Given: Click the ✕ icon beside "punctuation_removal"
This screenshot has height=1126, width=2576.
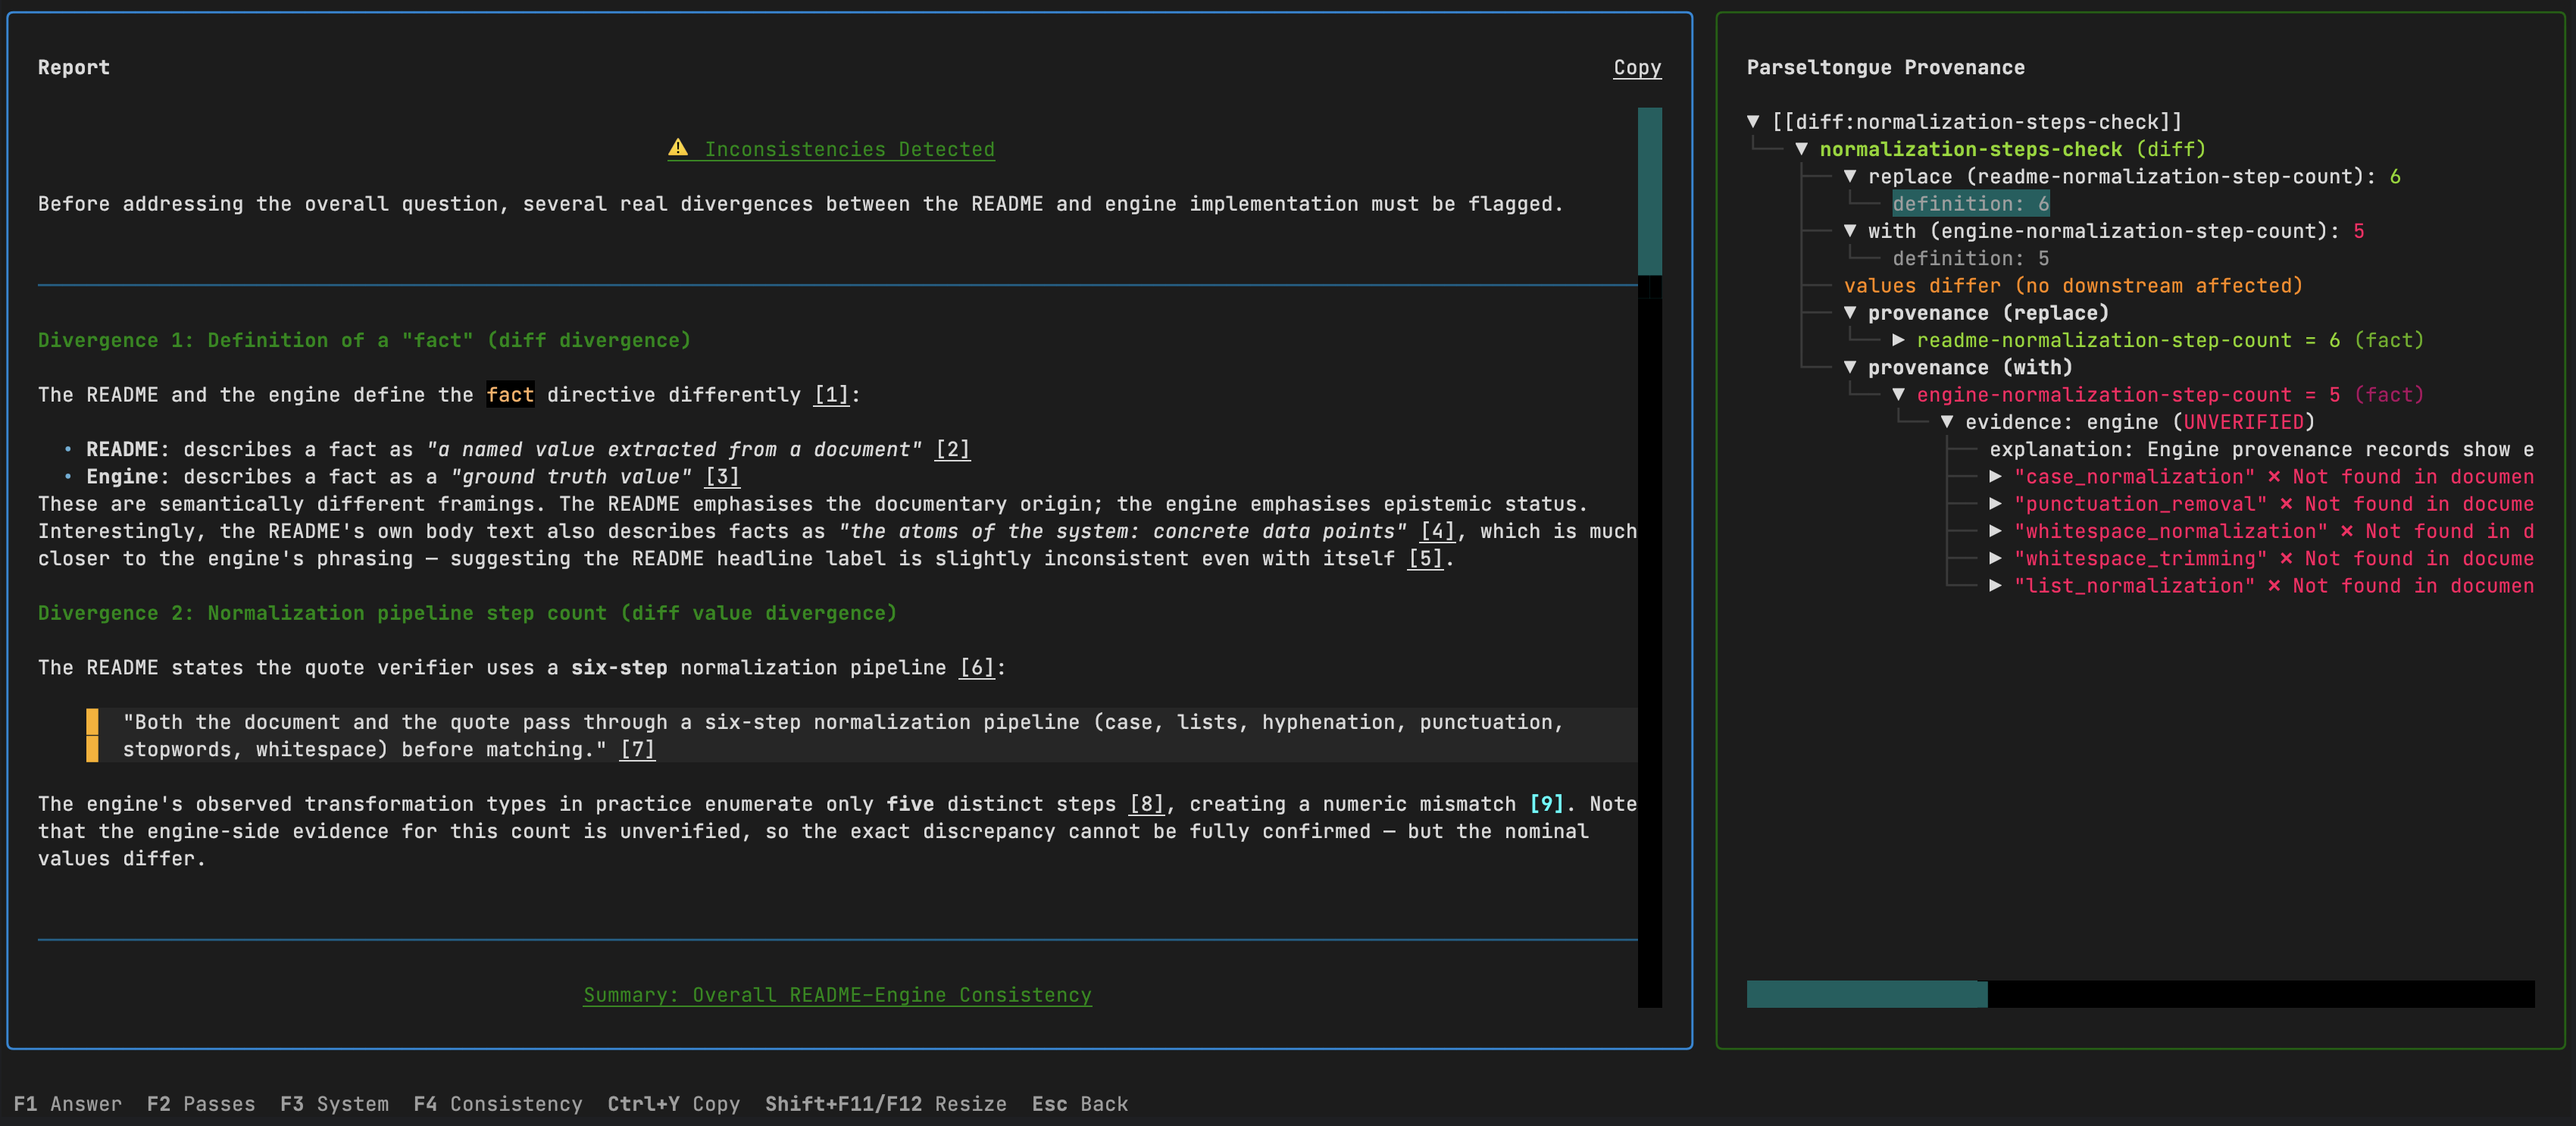Looking at the screenshot, I should [2288, 504].
